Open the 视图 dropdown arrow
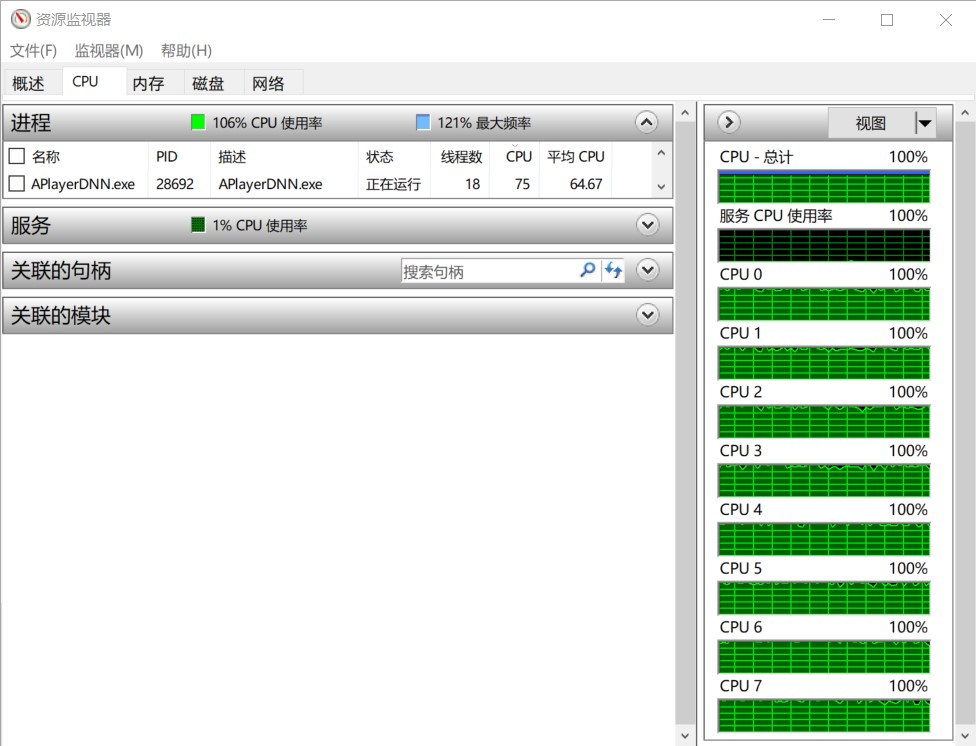This screenshot has height=746, width=976. [x=924, y=123]
